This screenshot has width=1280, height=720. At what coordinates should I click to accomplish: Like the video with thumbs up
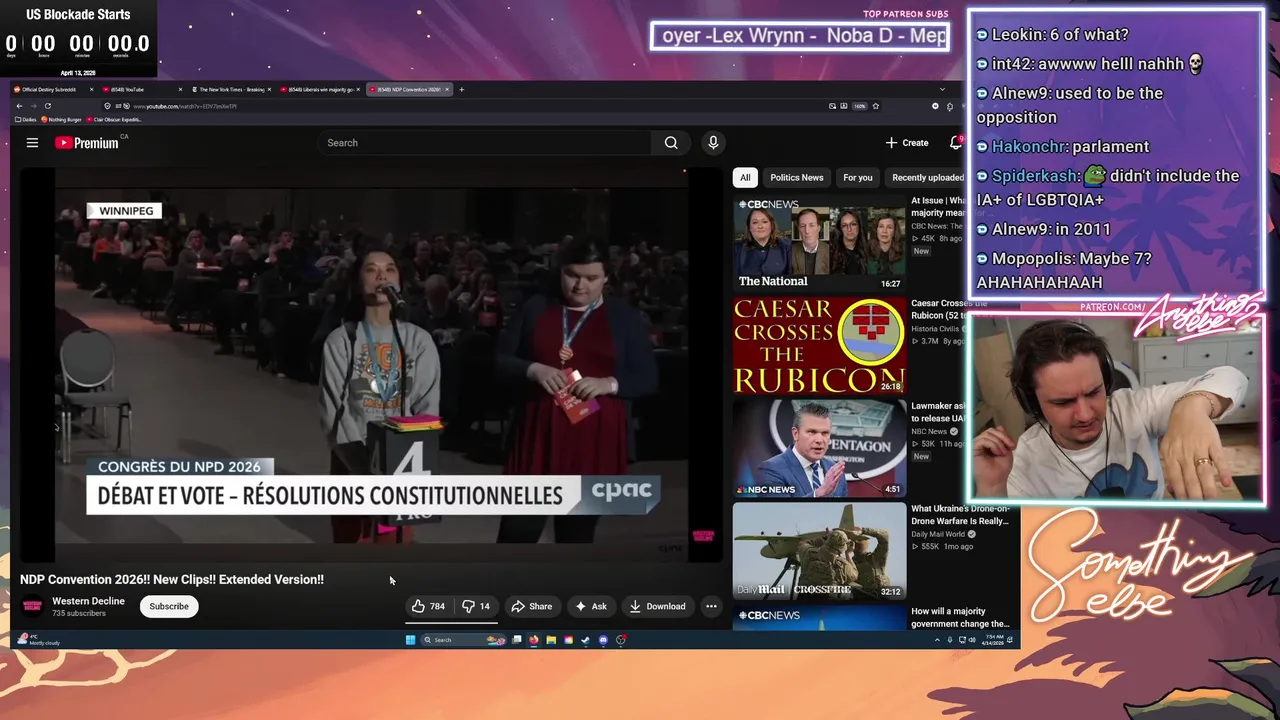428,606
